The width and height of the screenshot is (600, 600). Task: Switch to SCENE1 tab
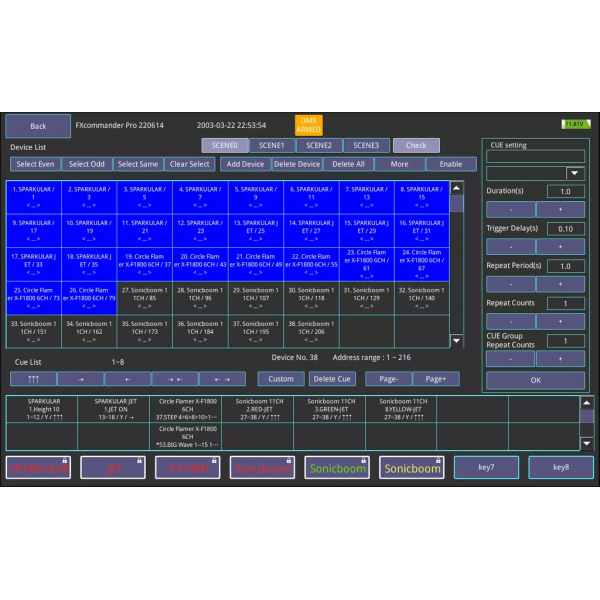tap(272, 145)
